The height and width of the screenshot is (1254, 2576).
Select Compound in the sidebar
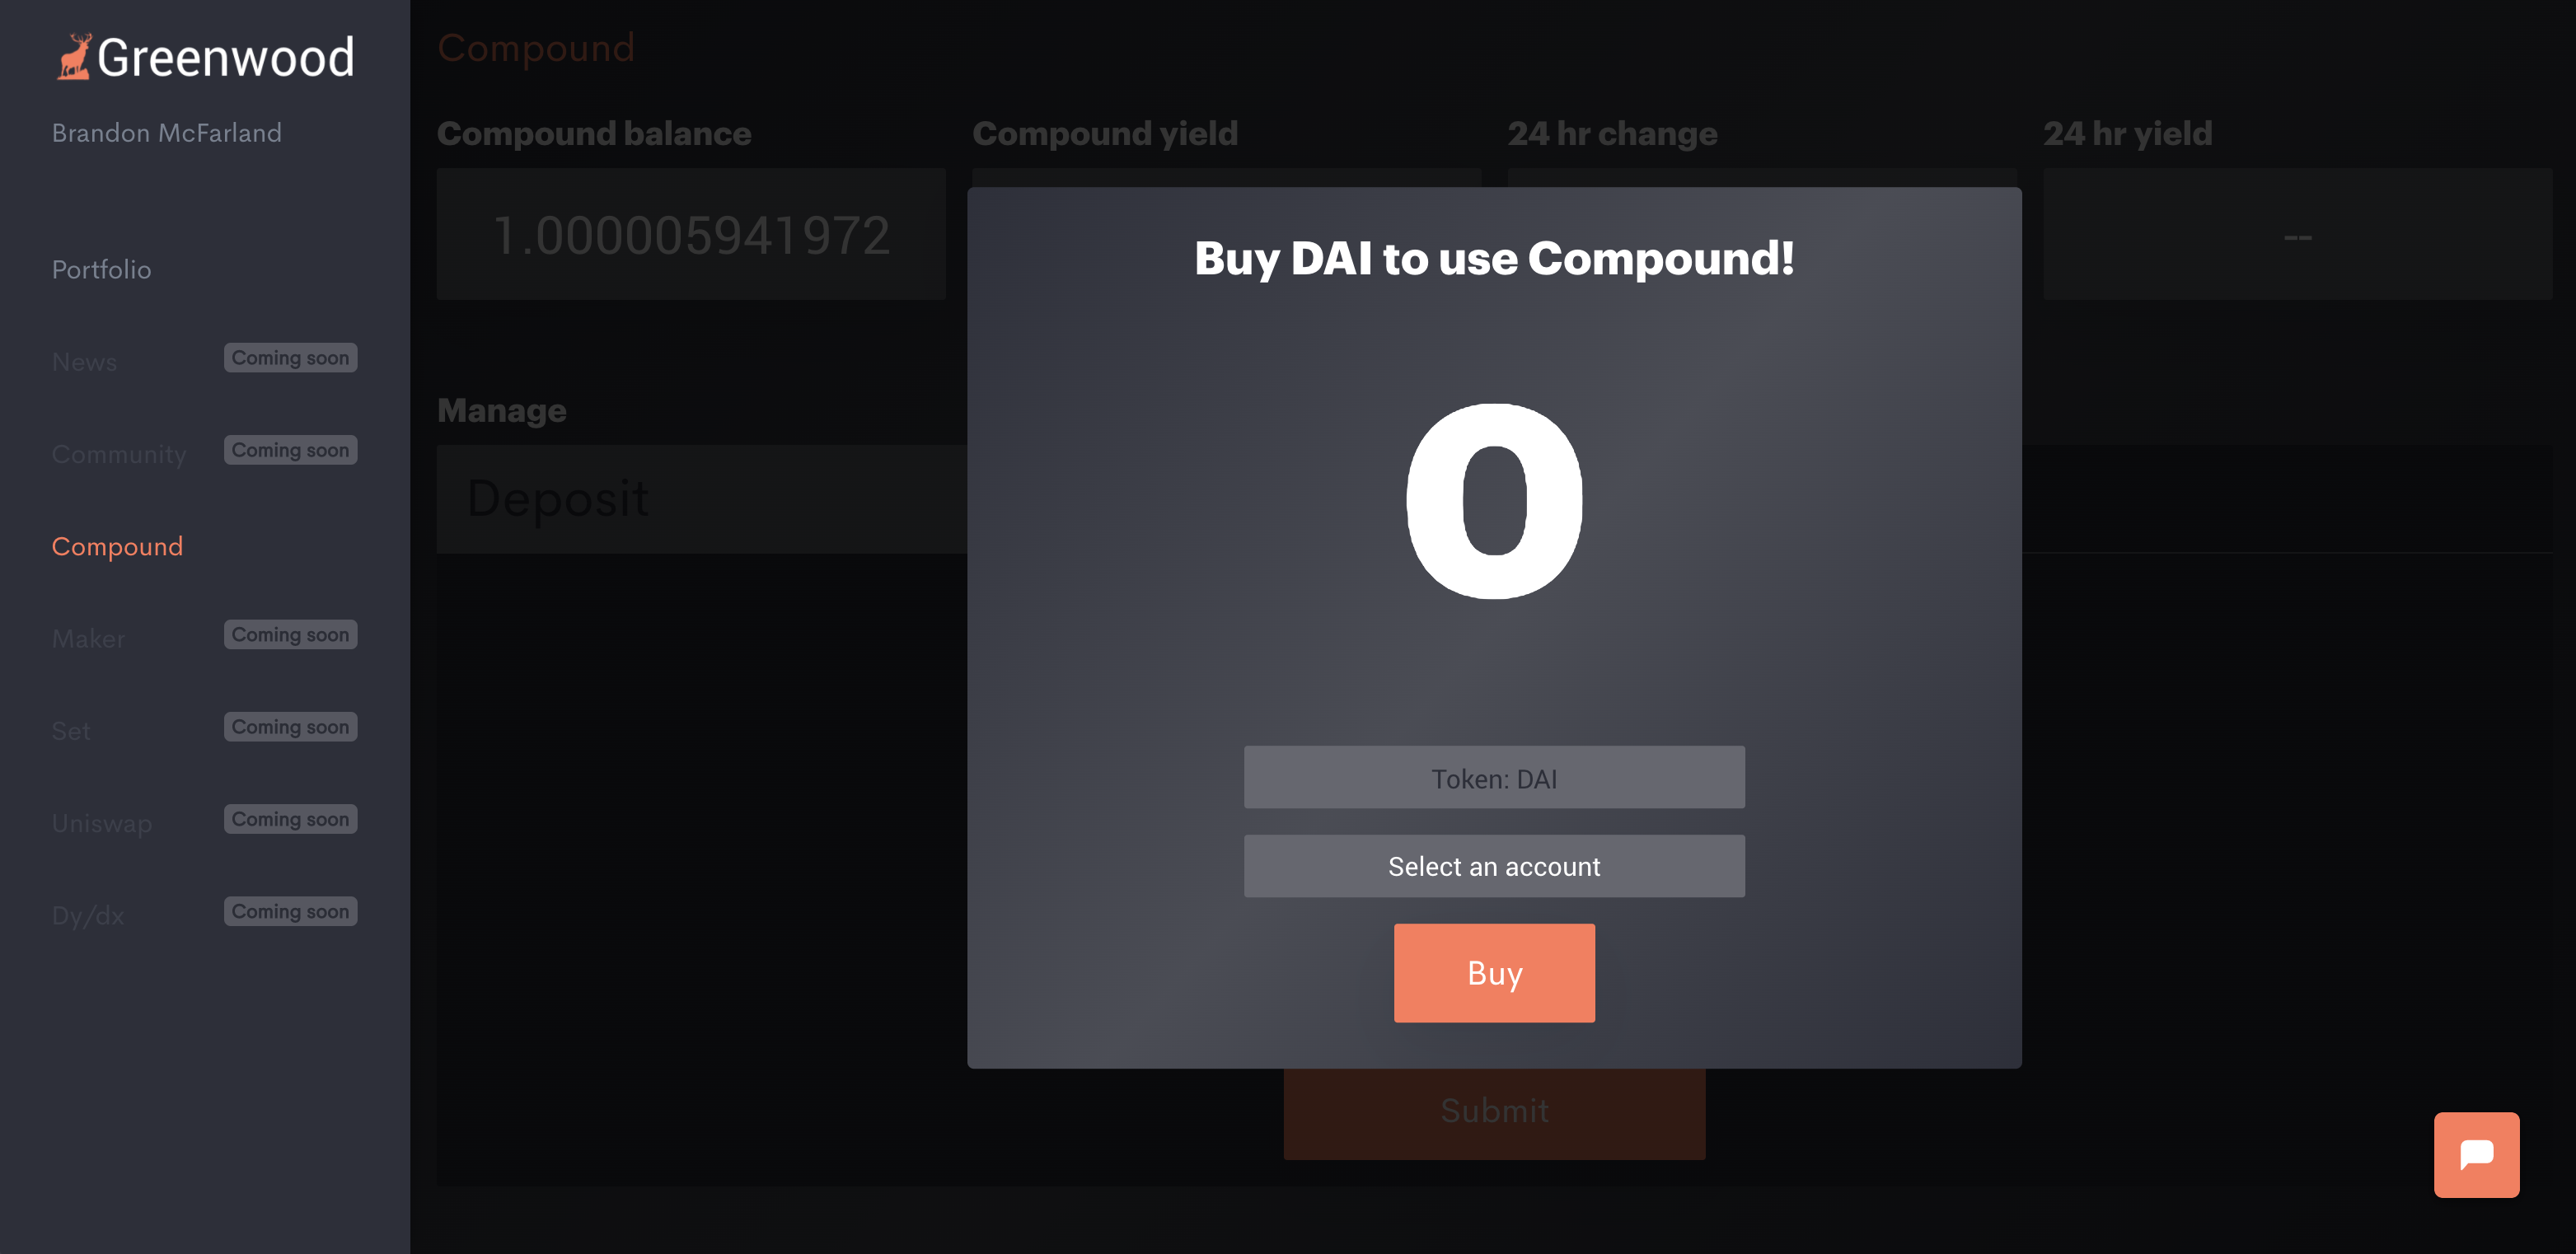tap(117, 546)
